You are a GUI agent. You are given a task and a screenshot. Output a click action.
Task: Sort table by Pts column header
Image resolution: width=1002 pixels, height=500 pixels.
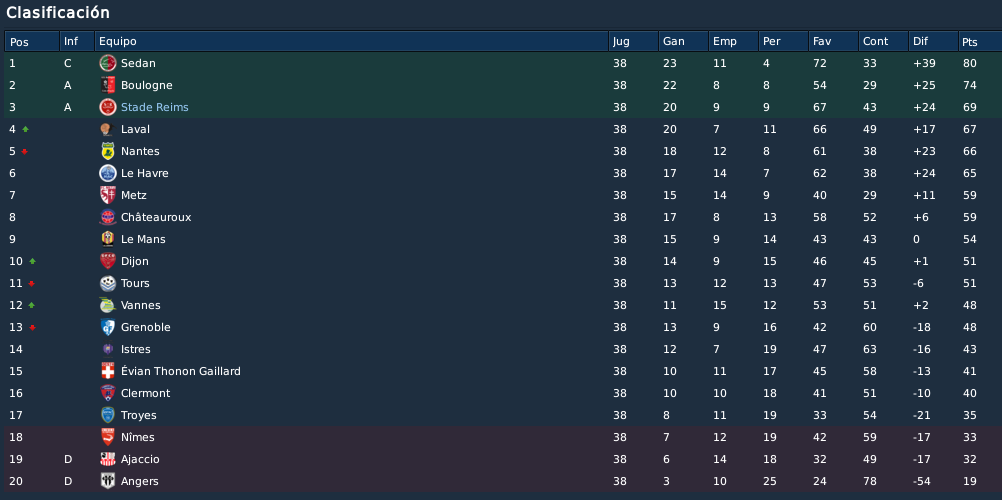(x=980, y=42)
